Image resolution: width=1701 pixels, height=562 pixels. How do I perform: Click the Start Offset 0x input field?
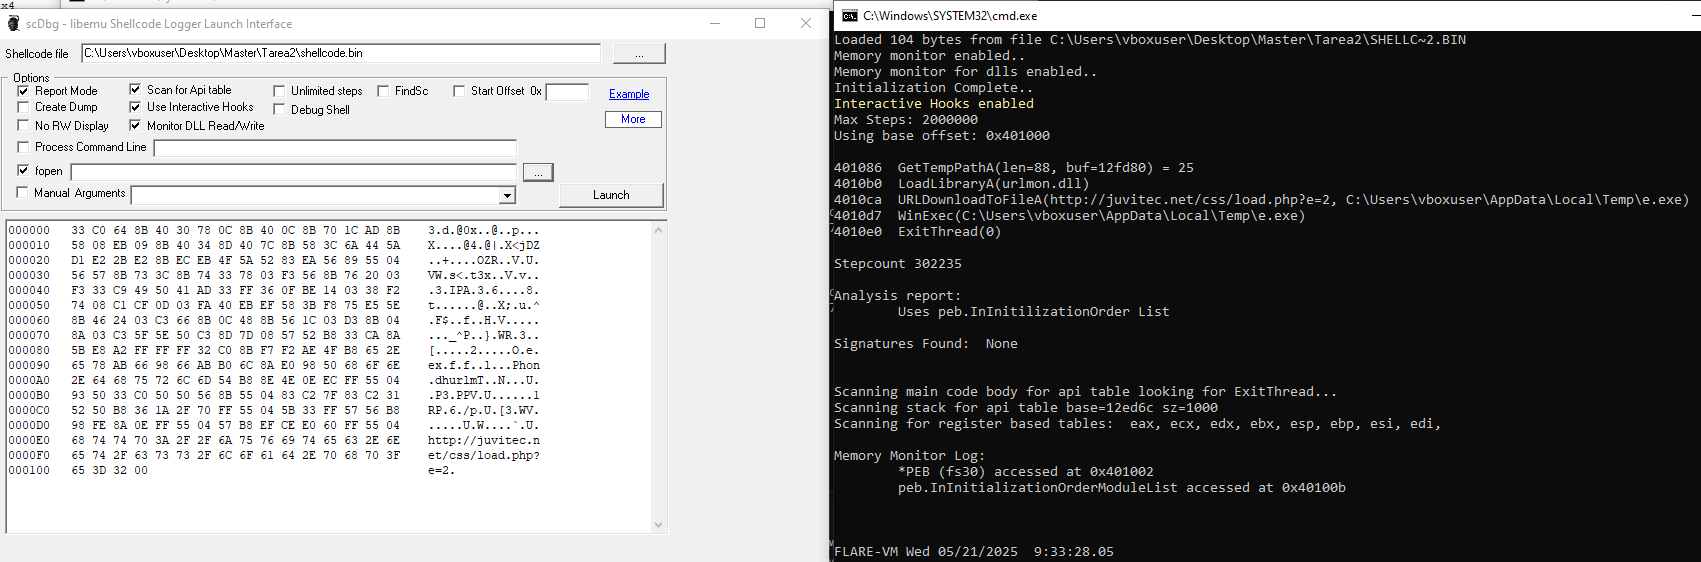[567, 92]
